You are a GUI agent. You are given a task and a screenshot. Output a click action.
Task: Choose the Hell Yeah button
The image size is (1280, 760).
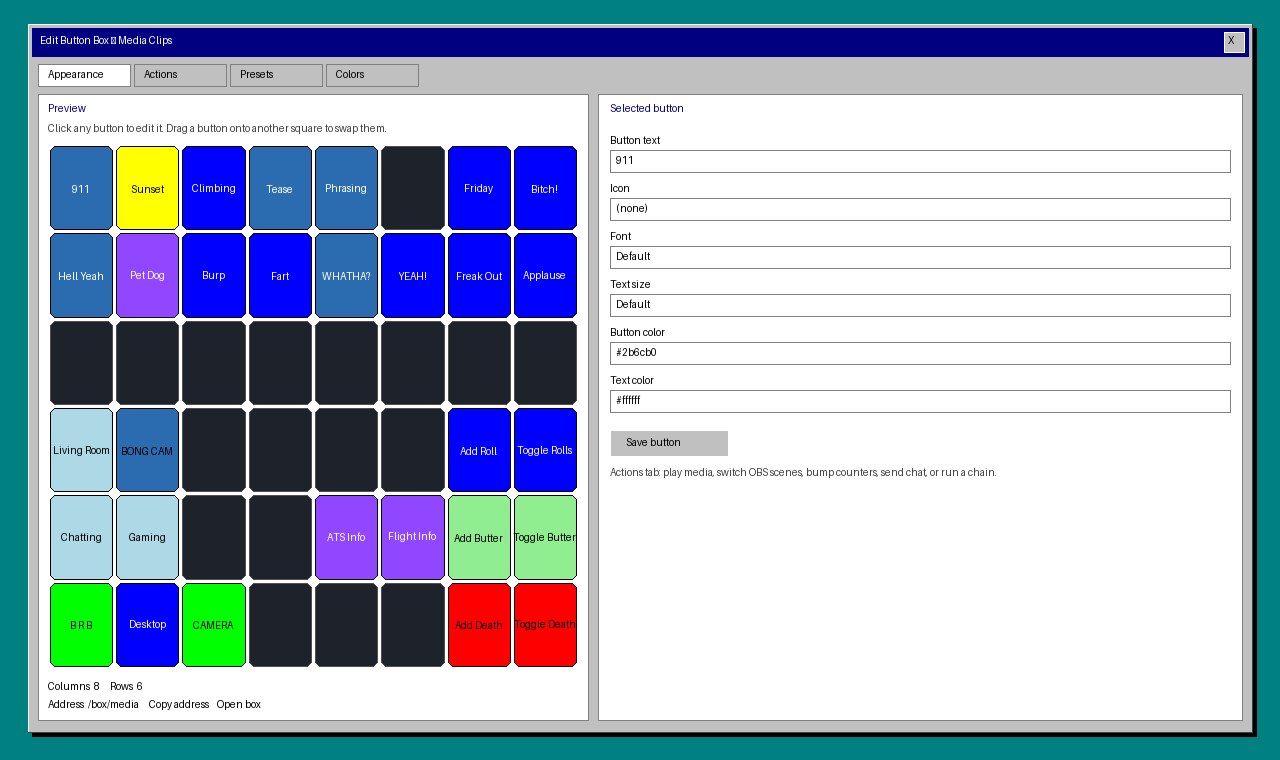[81, 275]
